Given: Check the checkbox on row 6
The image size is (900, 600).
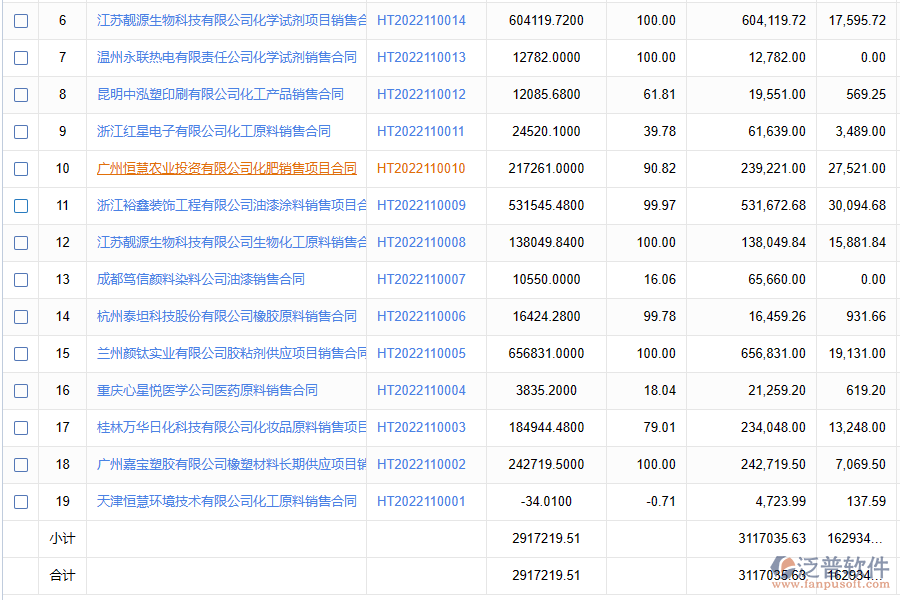Looking at the screenshot, I should pyautogui.click(x=21, y=20).
